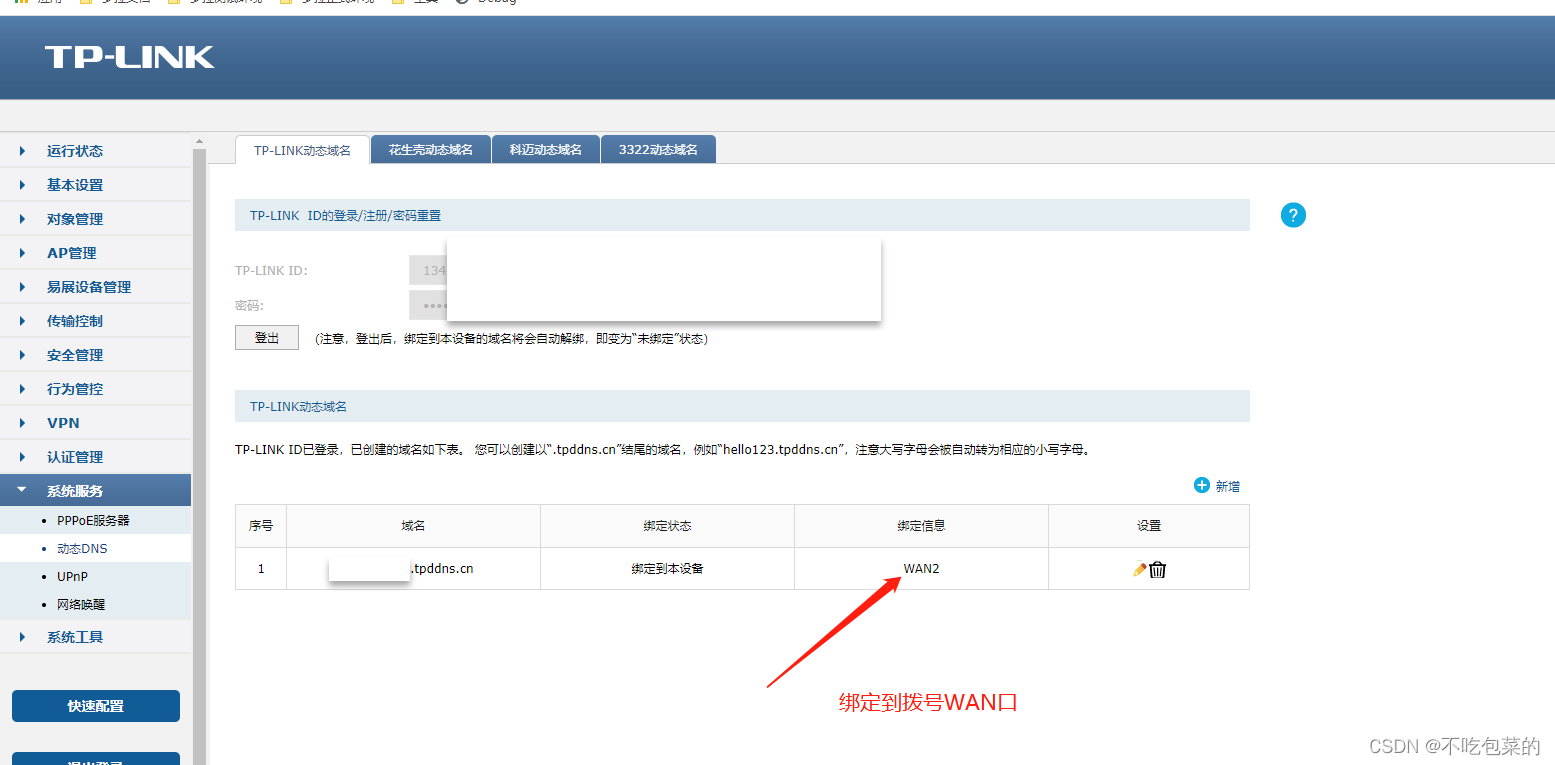Click the sidebar scrollbar up arrow
The height and width of the screenshot is (765, 1555).
click(x=199, y=142)
